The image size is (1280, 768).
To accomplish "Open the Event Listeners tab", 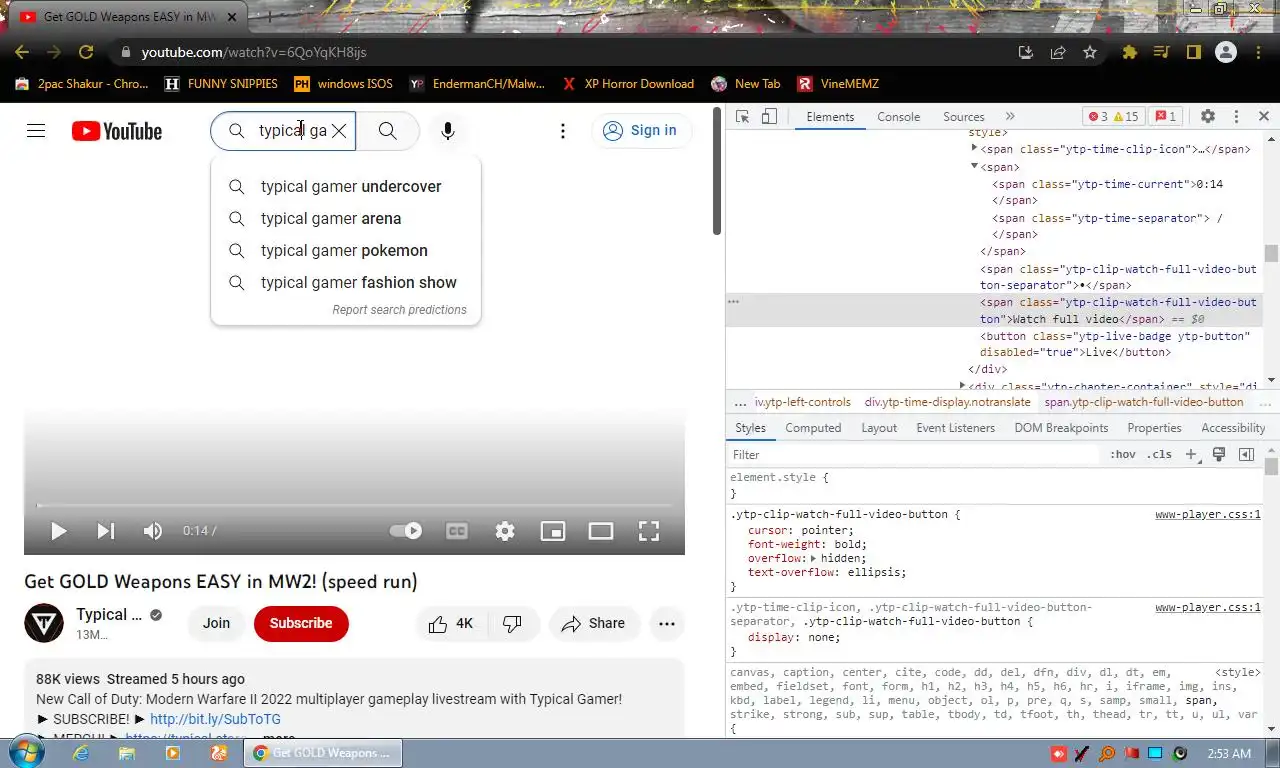I will click(955, 428).
